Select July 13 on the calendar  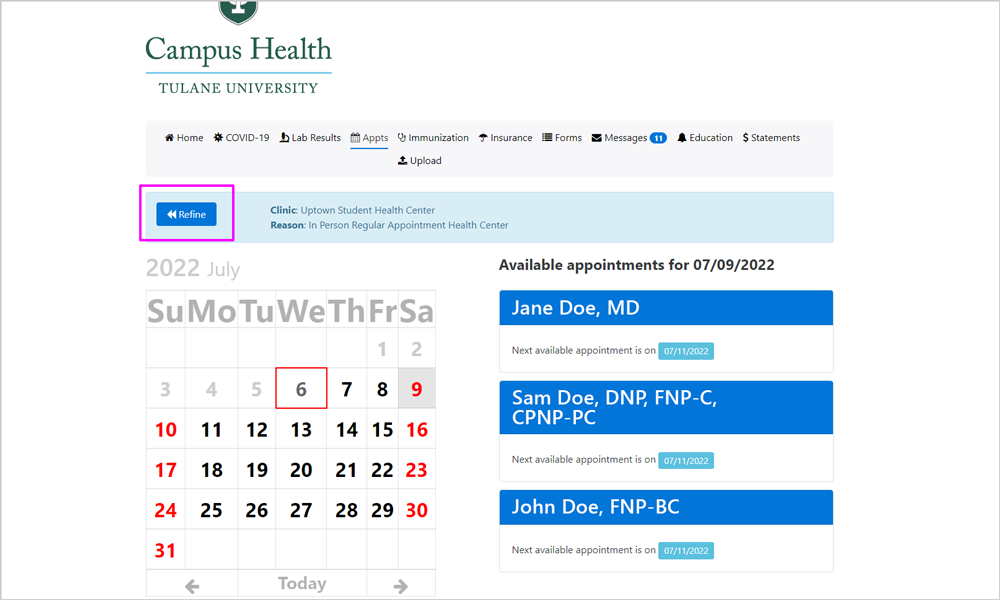coord(301,429)
